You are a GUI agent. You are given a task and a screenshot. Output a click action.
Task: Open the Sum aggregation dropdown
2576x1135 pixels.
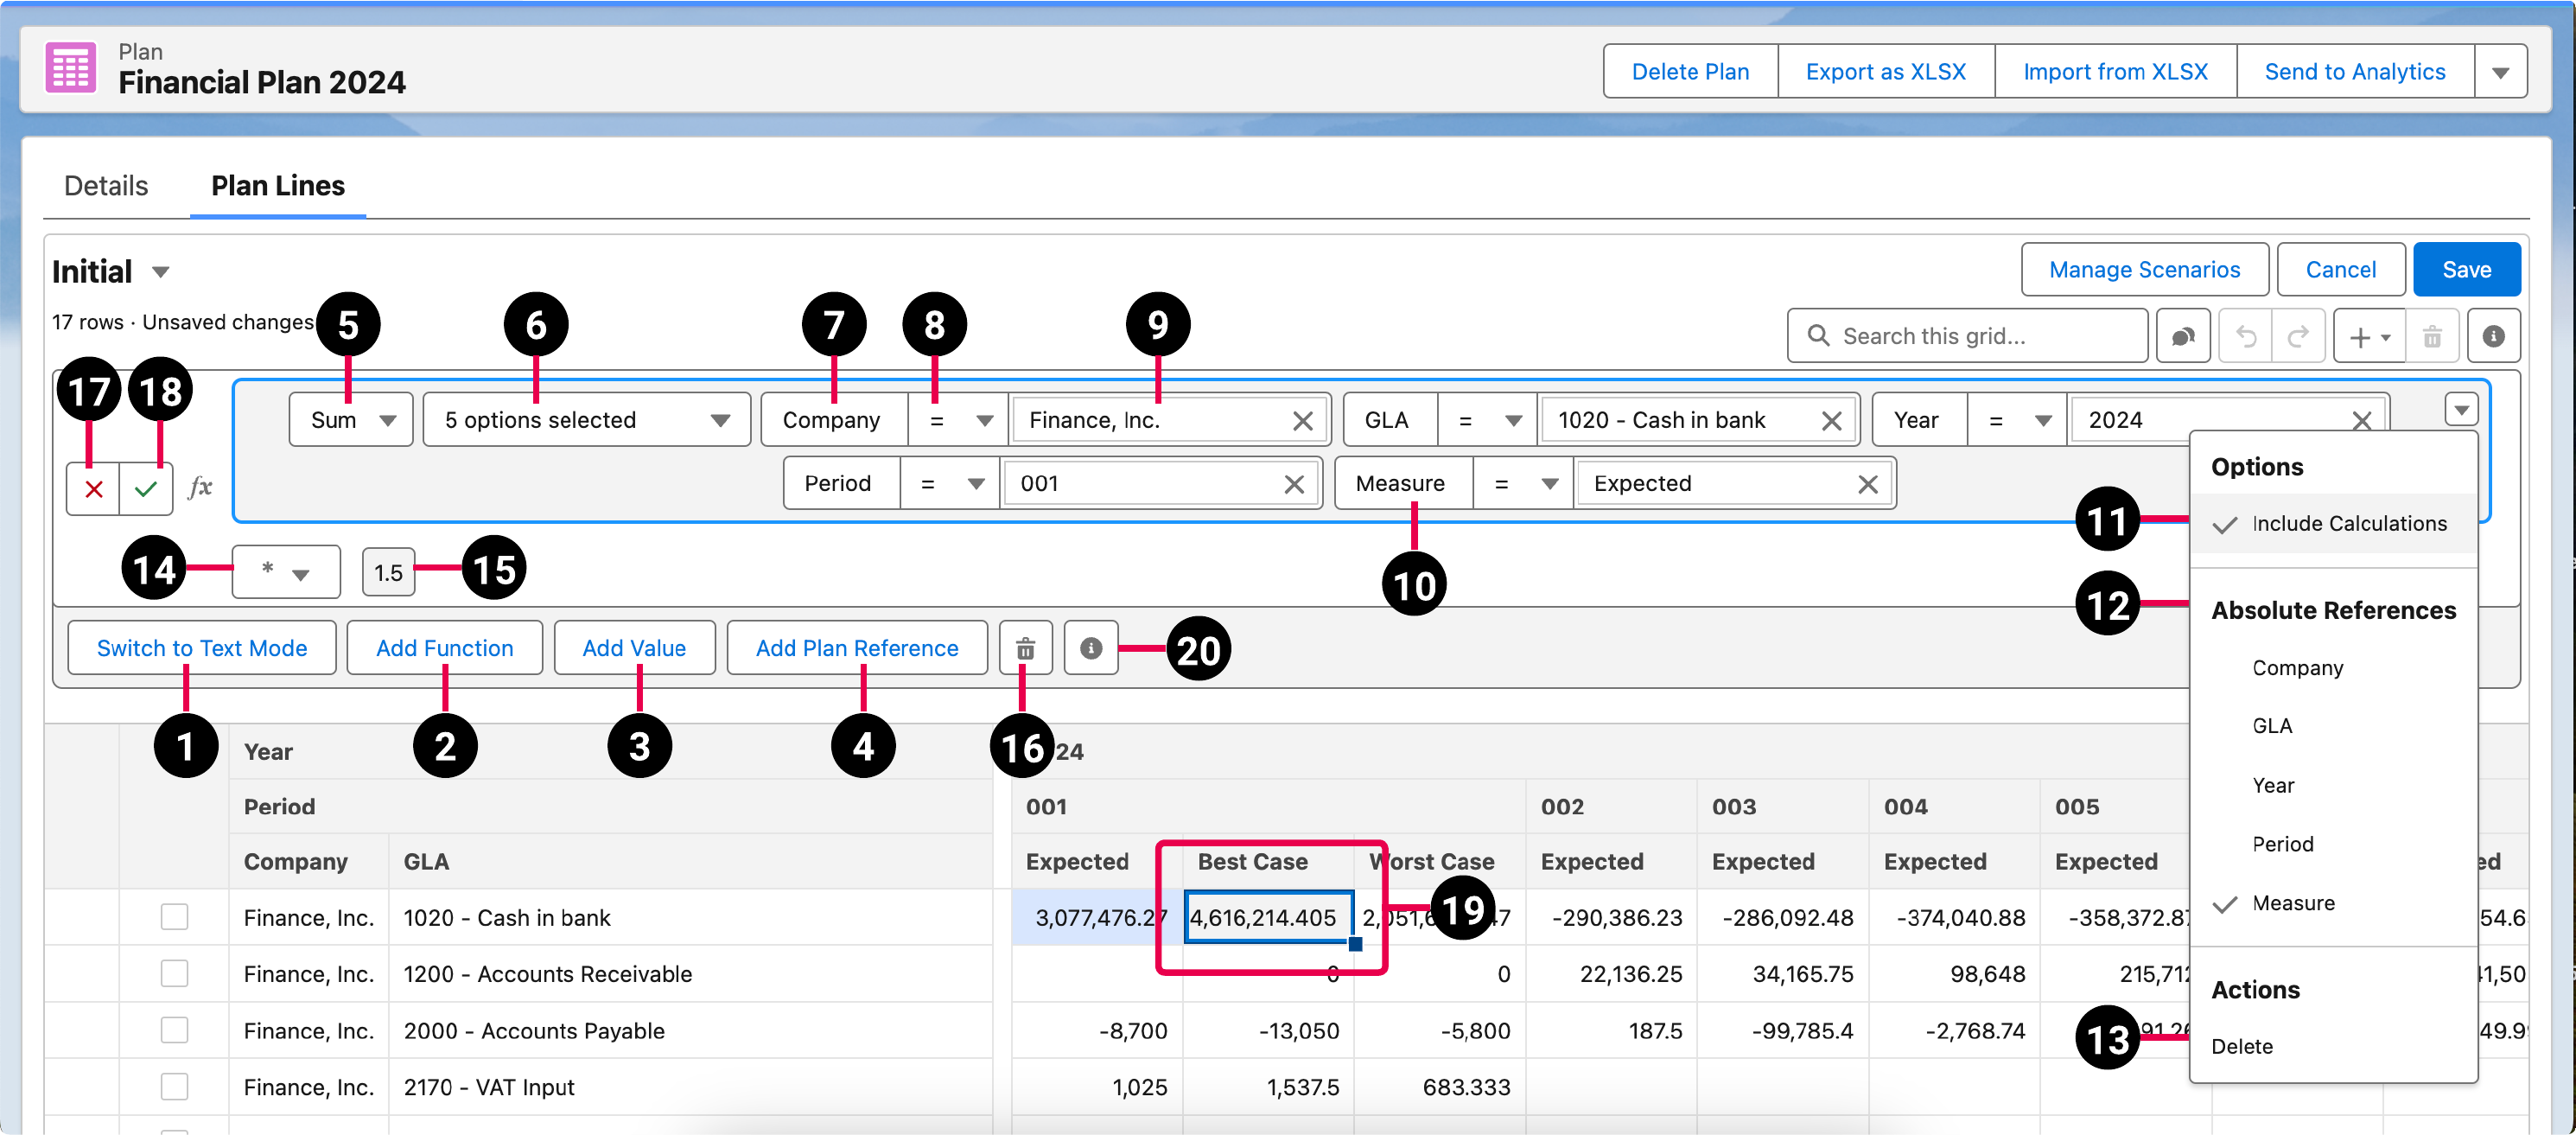[350, 419]
